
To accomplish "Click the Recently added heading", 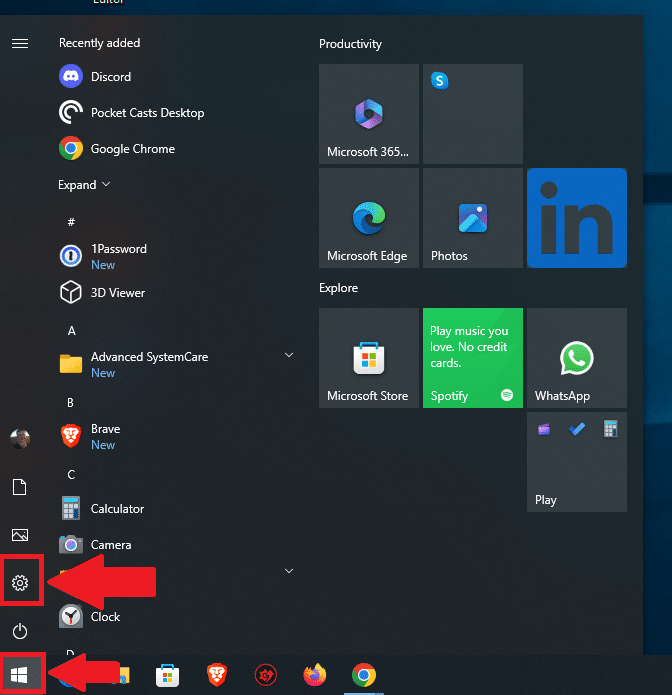I will pos(99,43).
